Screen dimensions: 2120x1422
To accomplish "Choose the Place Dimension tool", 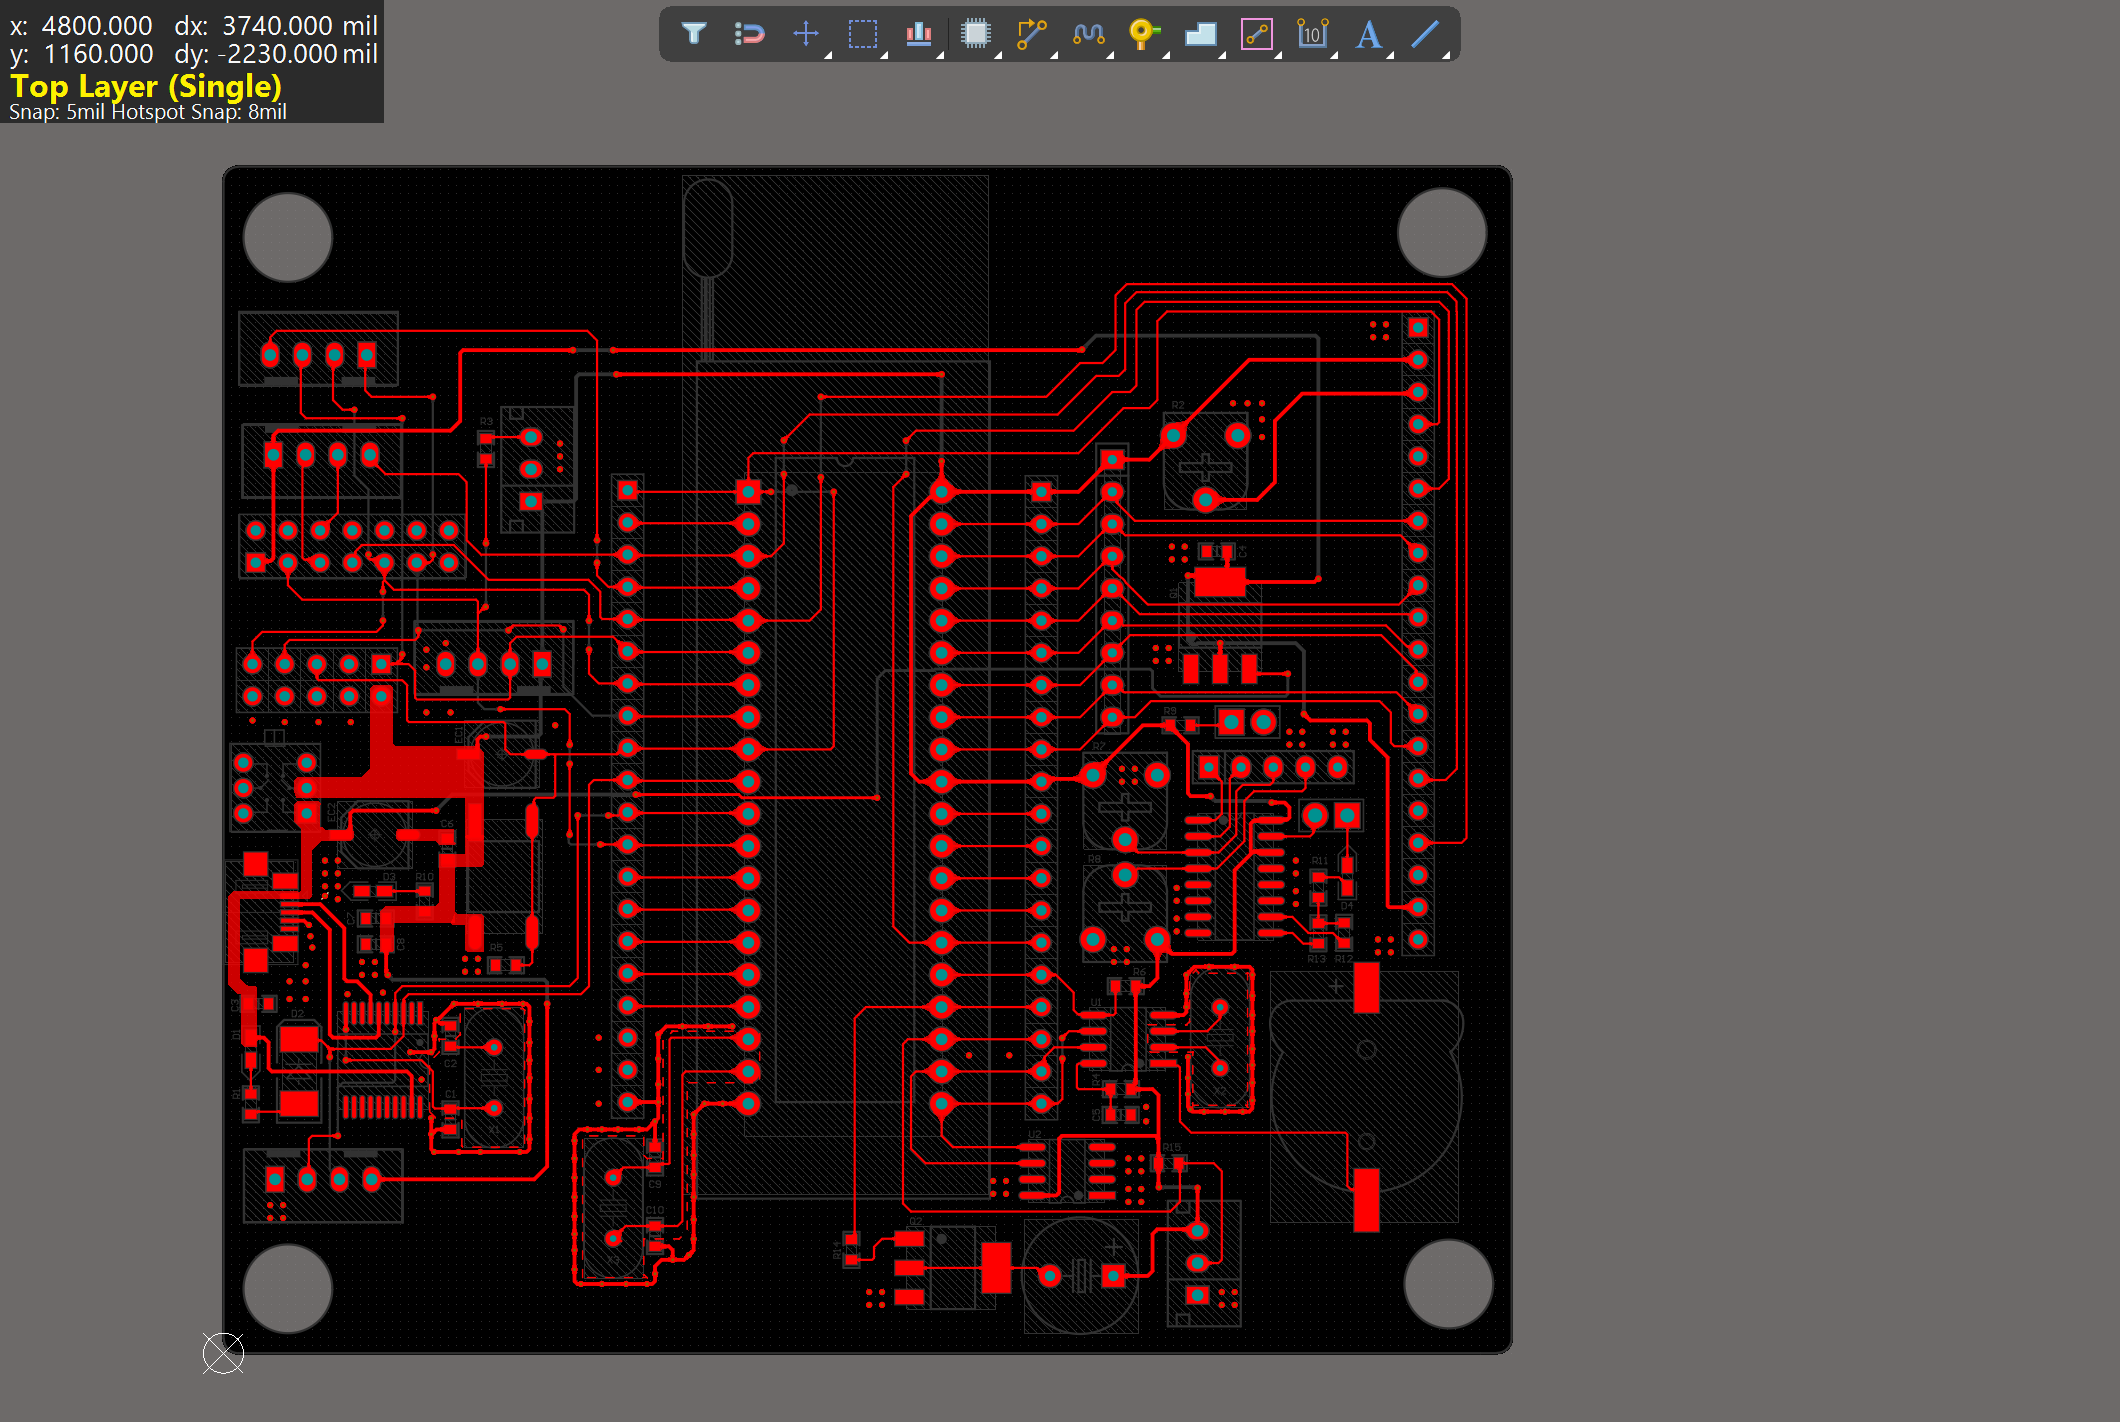I will coord(1312,34).
